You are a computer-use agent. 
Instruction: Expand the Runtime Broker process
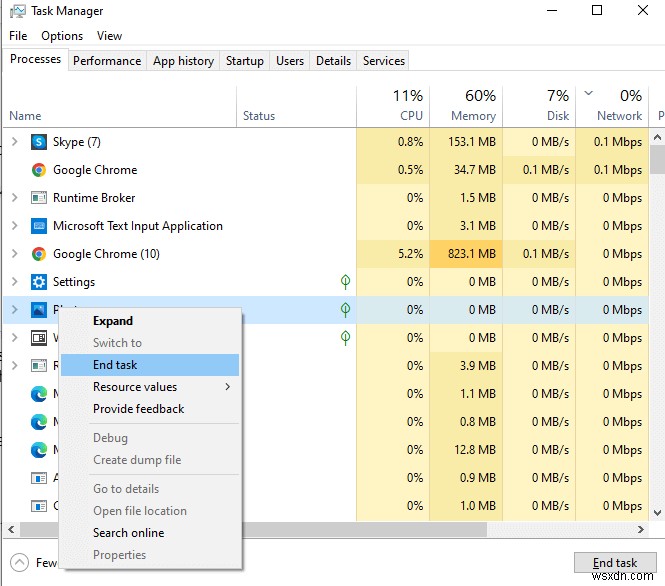(x=14, y=198)
